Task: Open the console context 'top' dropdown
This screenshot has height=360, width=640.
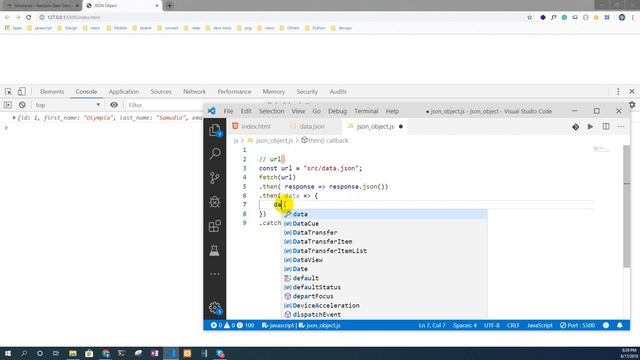Action: pyautogui.click(x=67, y=105)
